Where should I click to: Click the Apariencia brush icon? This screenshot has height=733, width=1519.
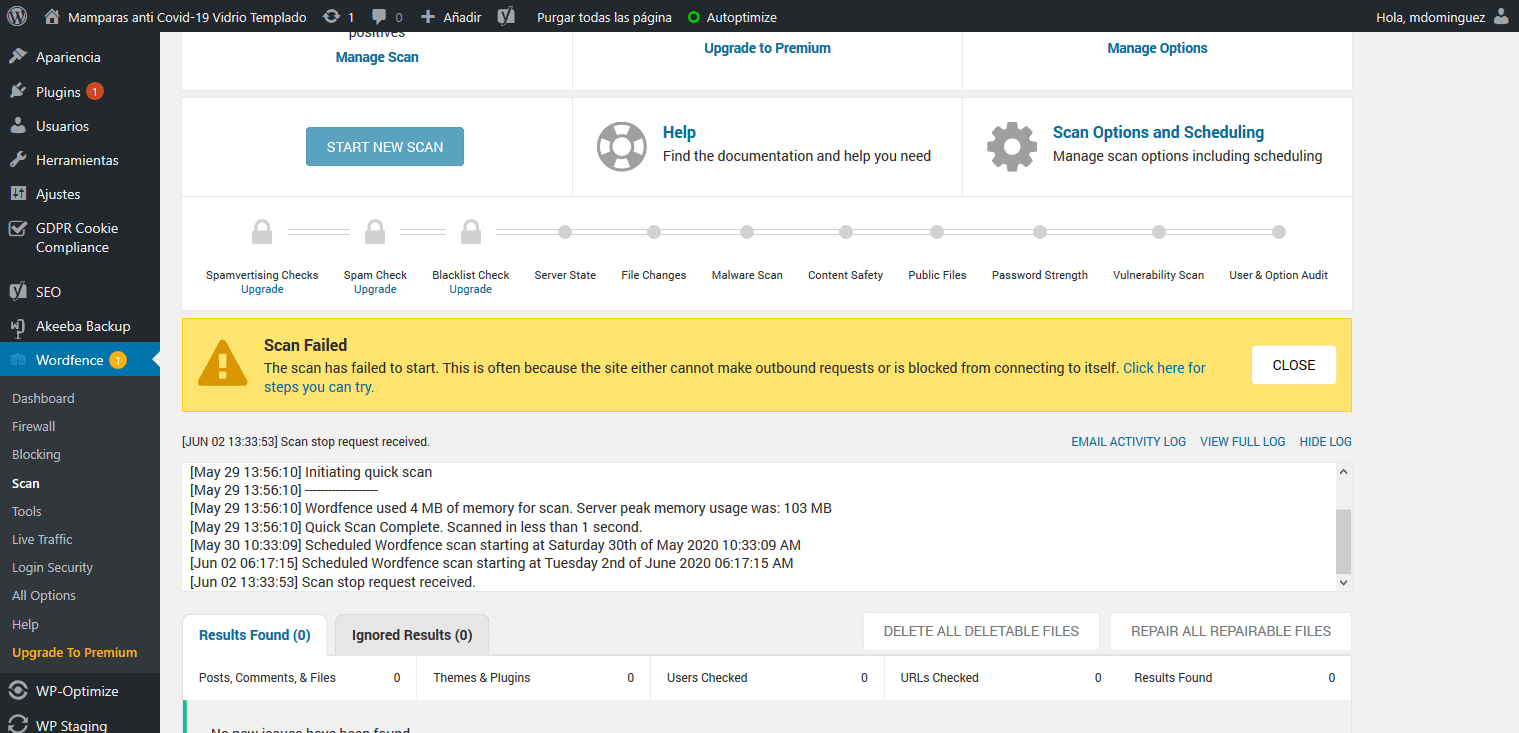pos(18,57)
